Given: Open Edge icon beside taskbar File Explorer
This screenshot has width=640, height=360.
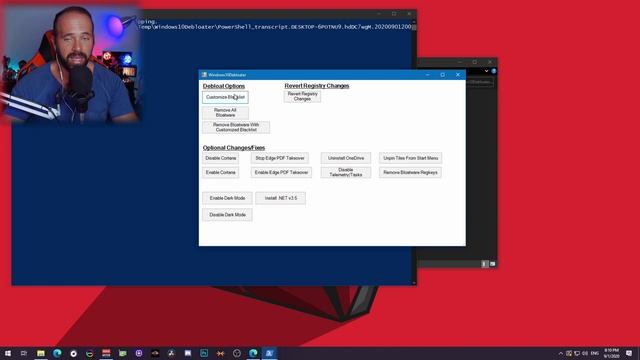Looking at the screenshot, I should [x=57, y=353].
